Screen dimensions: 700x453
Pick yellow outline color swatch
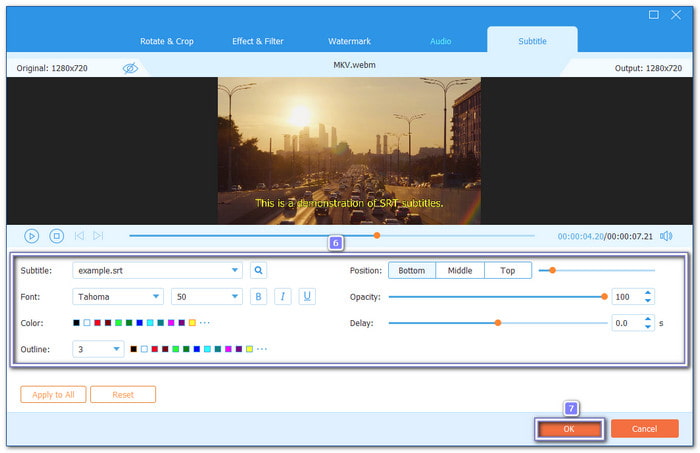[x=249, y=349]
